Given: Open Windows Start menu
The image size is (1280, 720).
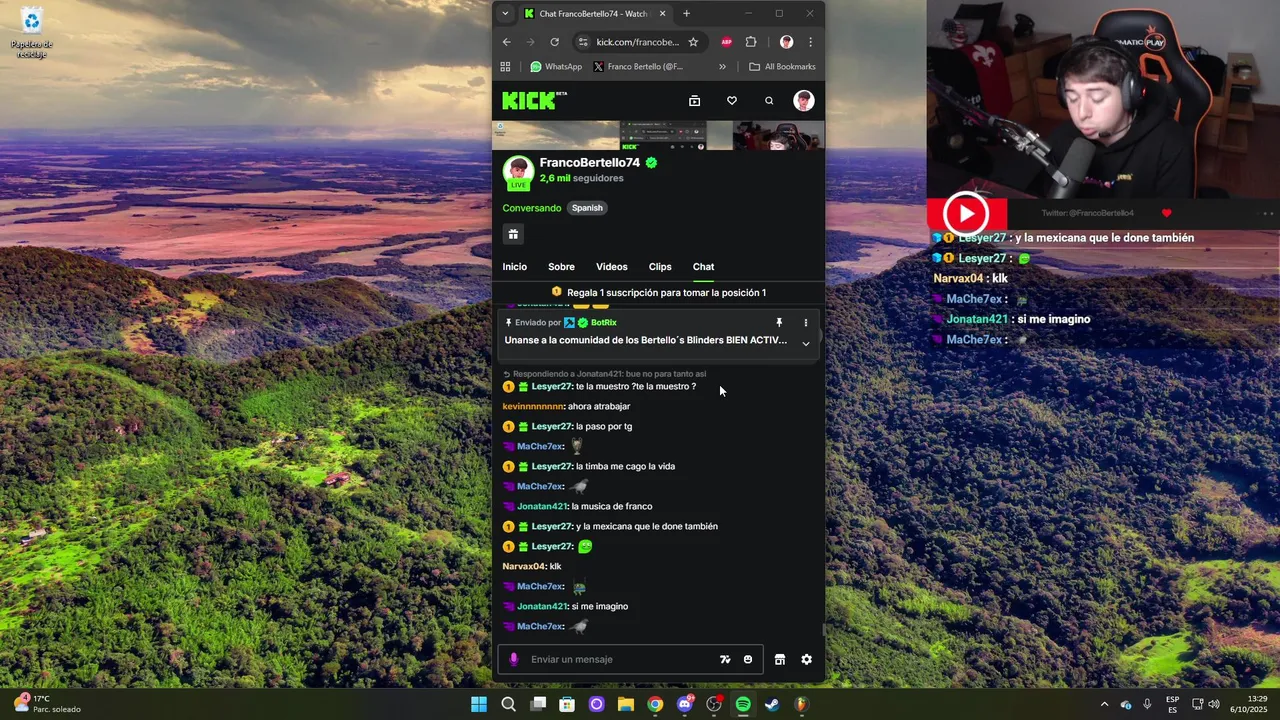Looking at the screenshot, I should tap(479, 704).
